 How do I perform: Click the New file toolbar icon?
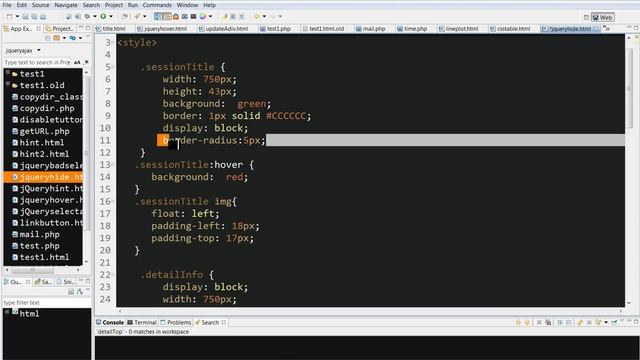pyautogui.click(x=9, y=16)
